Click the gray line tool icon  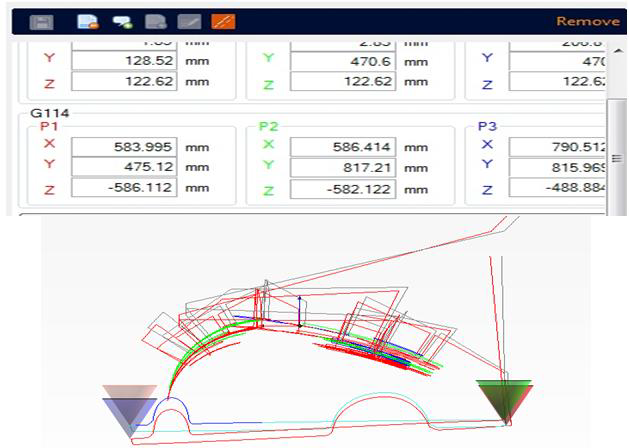(x=189, y=21)
